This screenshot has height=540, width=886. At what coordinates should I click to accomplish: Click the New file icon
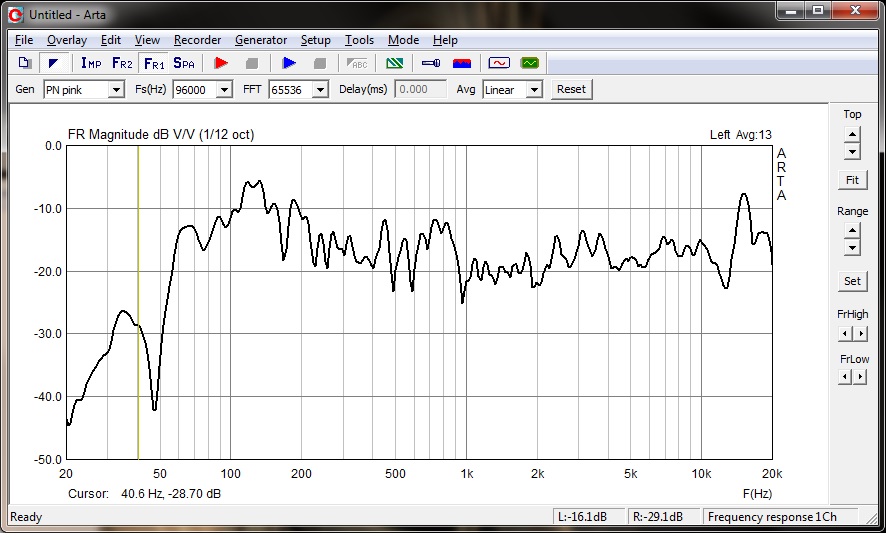click(24, 63)
